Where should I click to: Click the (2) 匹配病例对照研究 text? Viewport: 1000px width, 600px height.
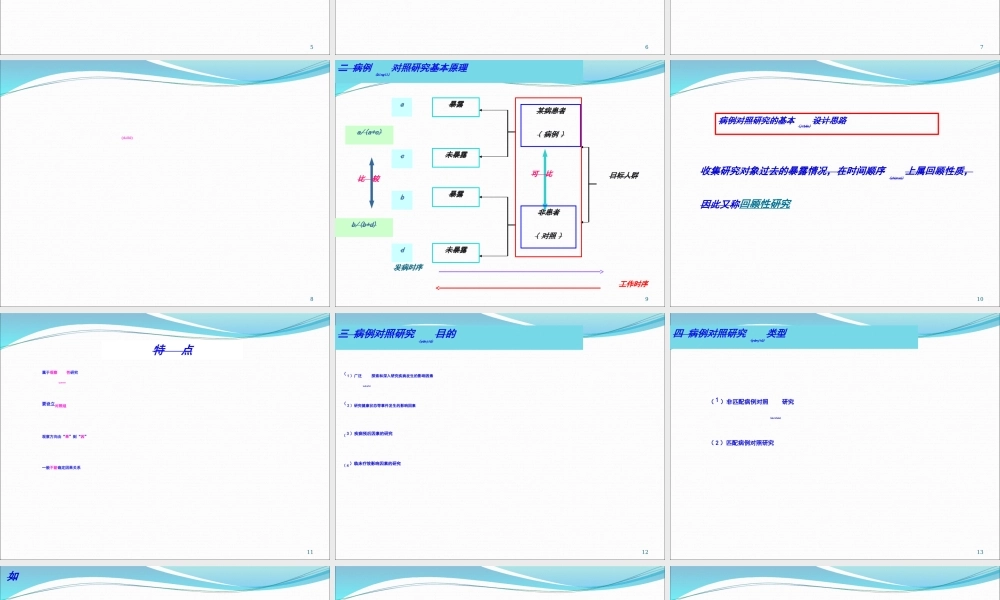[742, 442]
